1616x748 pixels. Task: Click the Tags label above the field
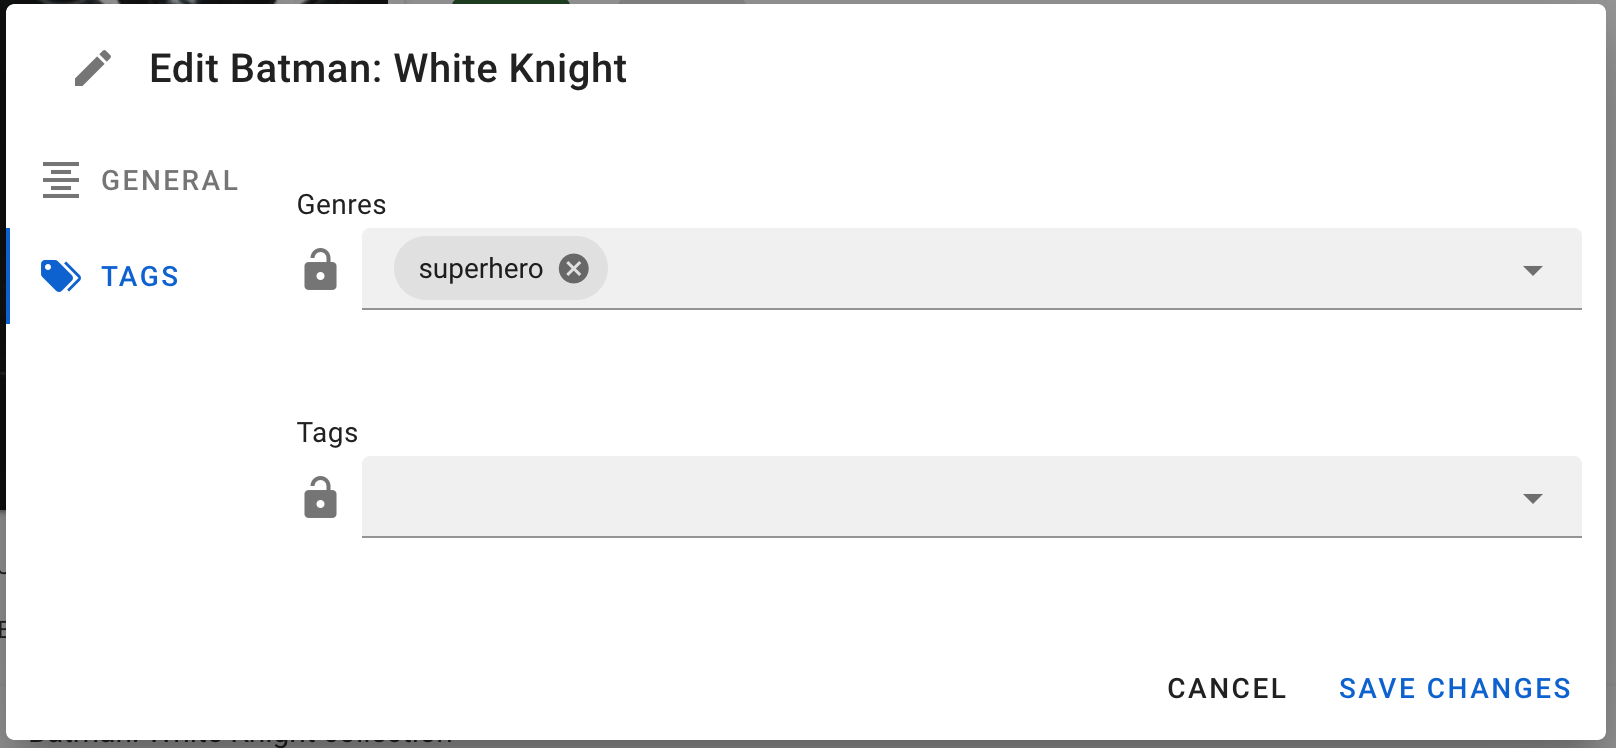click(x=327, y=433)
